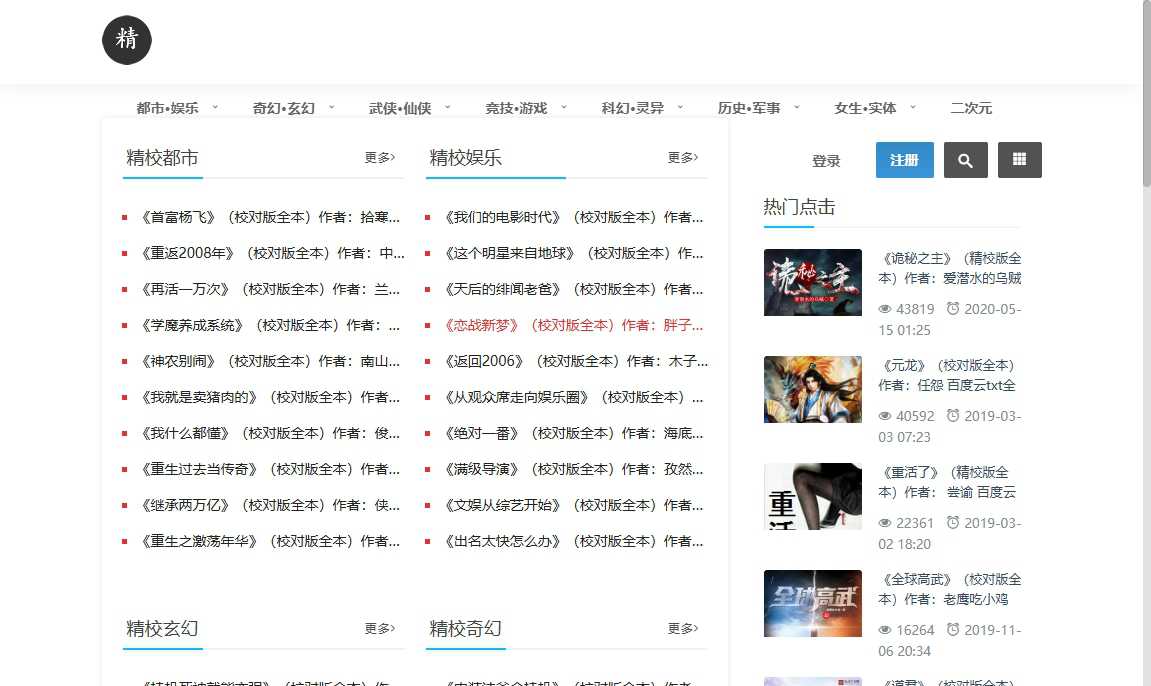This screenshot has height=686, width=1151.
Task: Open the 精校娱乐 section heading
Action: click(x=465, y=158)
